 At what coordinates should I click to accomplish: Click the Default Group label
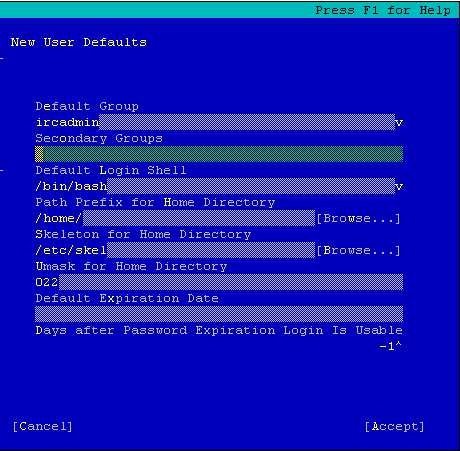tap(87, 106)
